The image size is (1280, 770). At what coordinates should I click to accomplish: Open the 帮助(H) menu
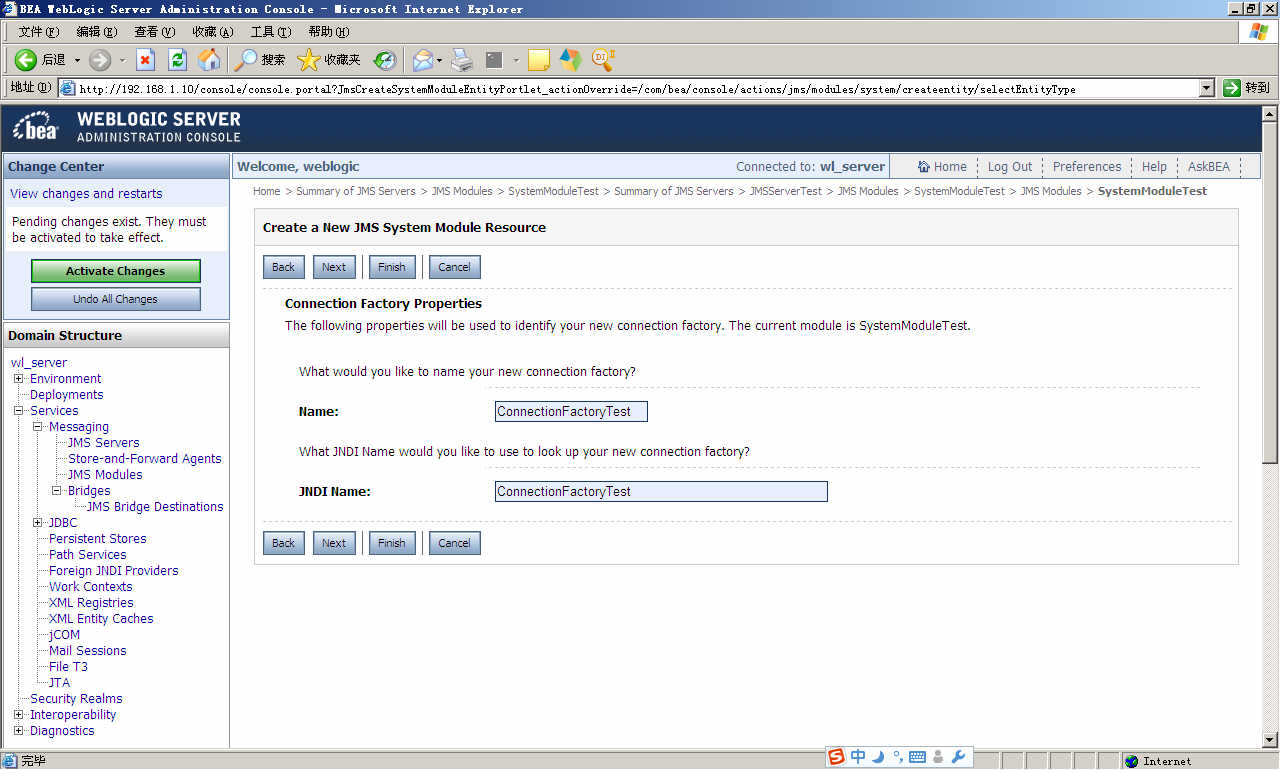[328, 32]
